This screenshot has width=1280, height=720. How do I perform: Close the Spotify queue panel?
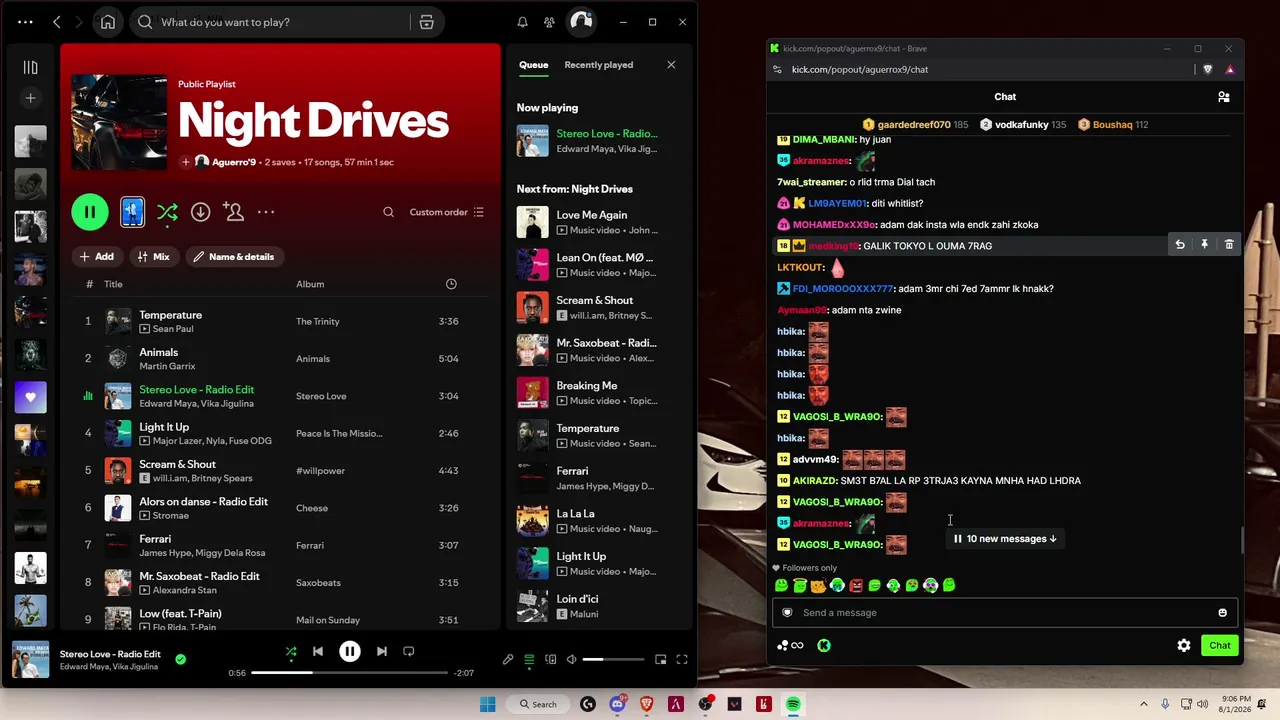coord(671,65)
